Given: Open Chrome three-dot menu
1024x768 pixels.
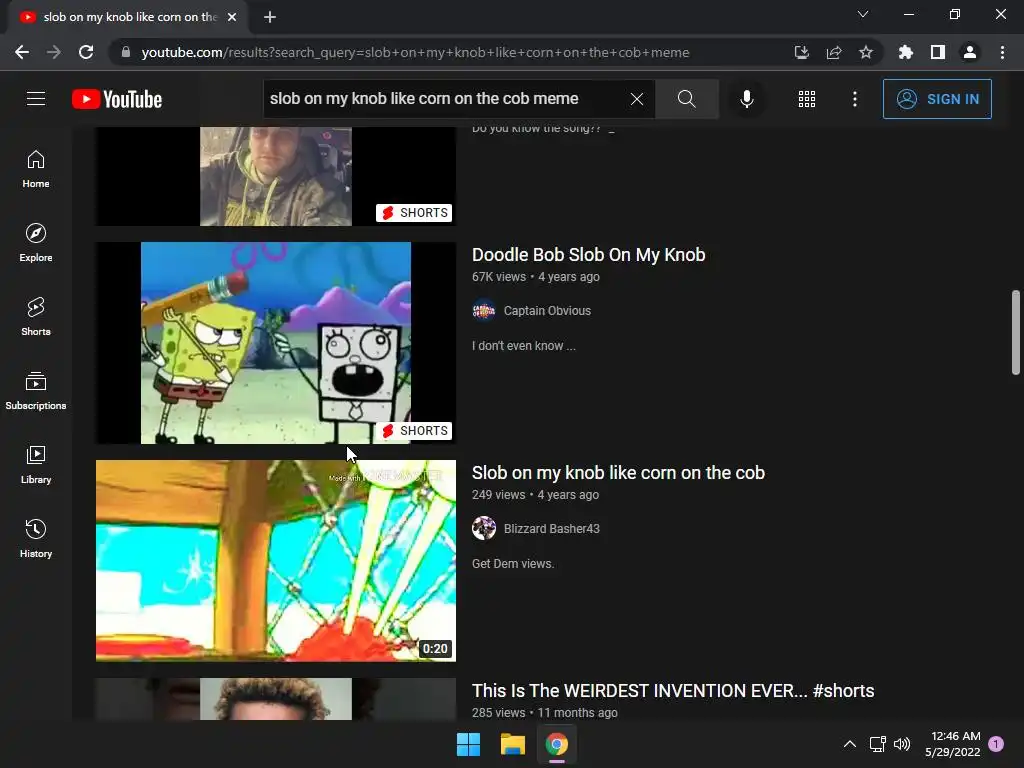Looking at the screenshot, I should [1002, 52].
